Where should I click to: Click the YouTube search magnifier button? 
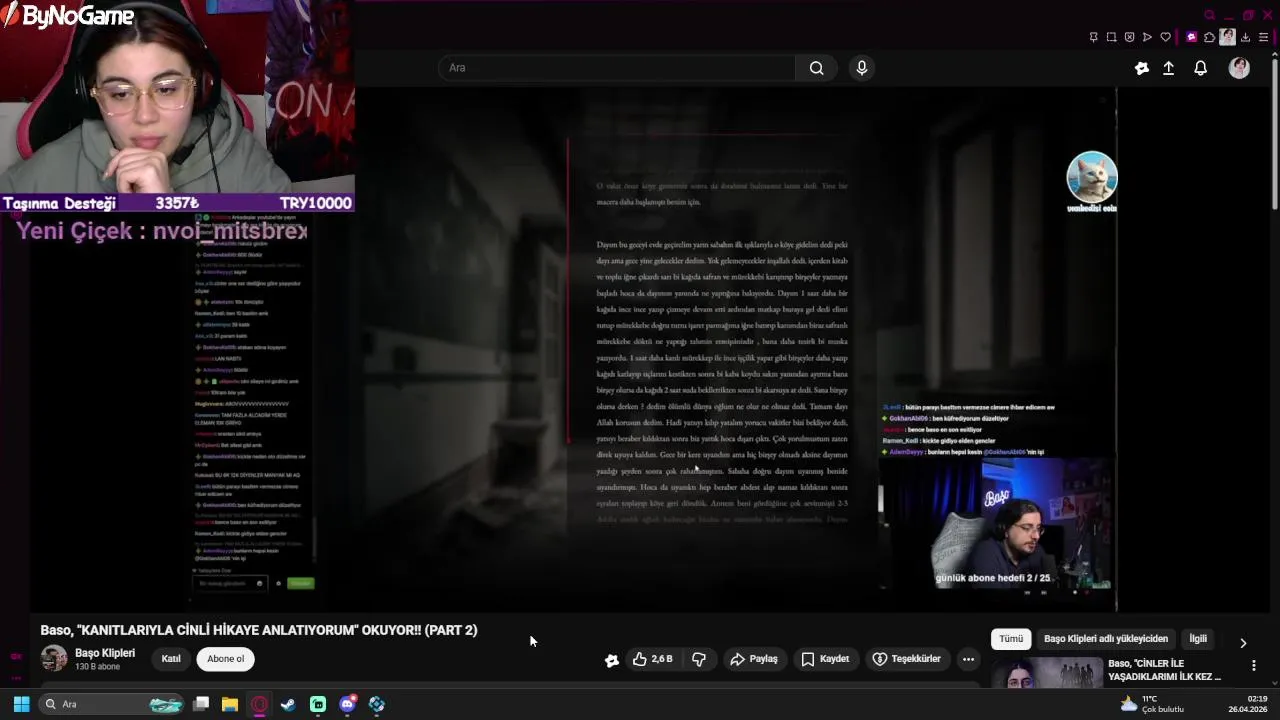point(817,68)
